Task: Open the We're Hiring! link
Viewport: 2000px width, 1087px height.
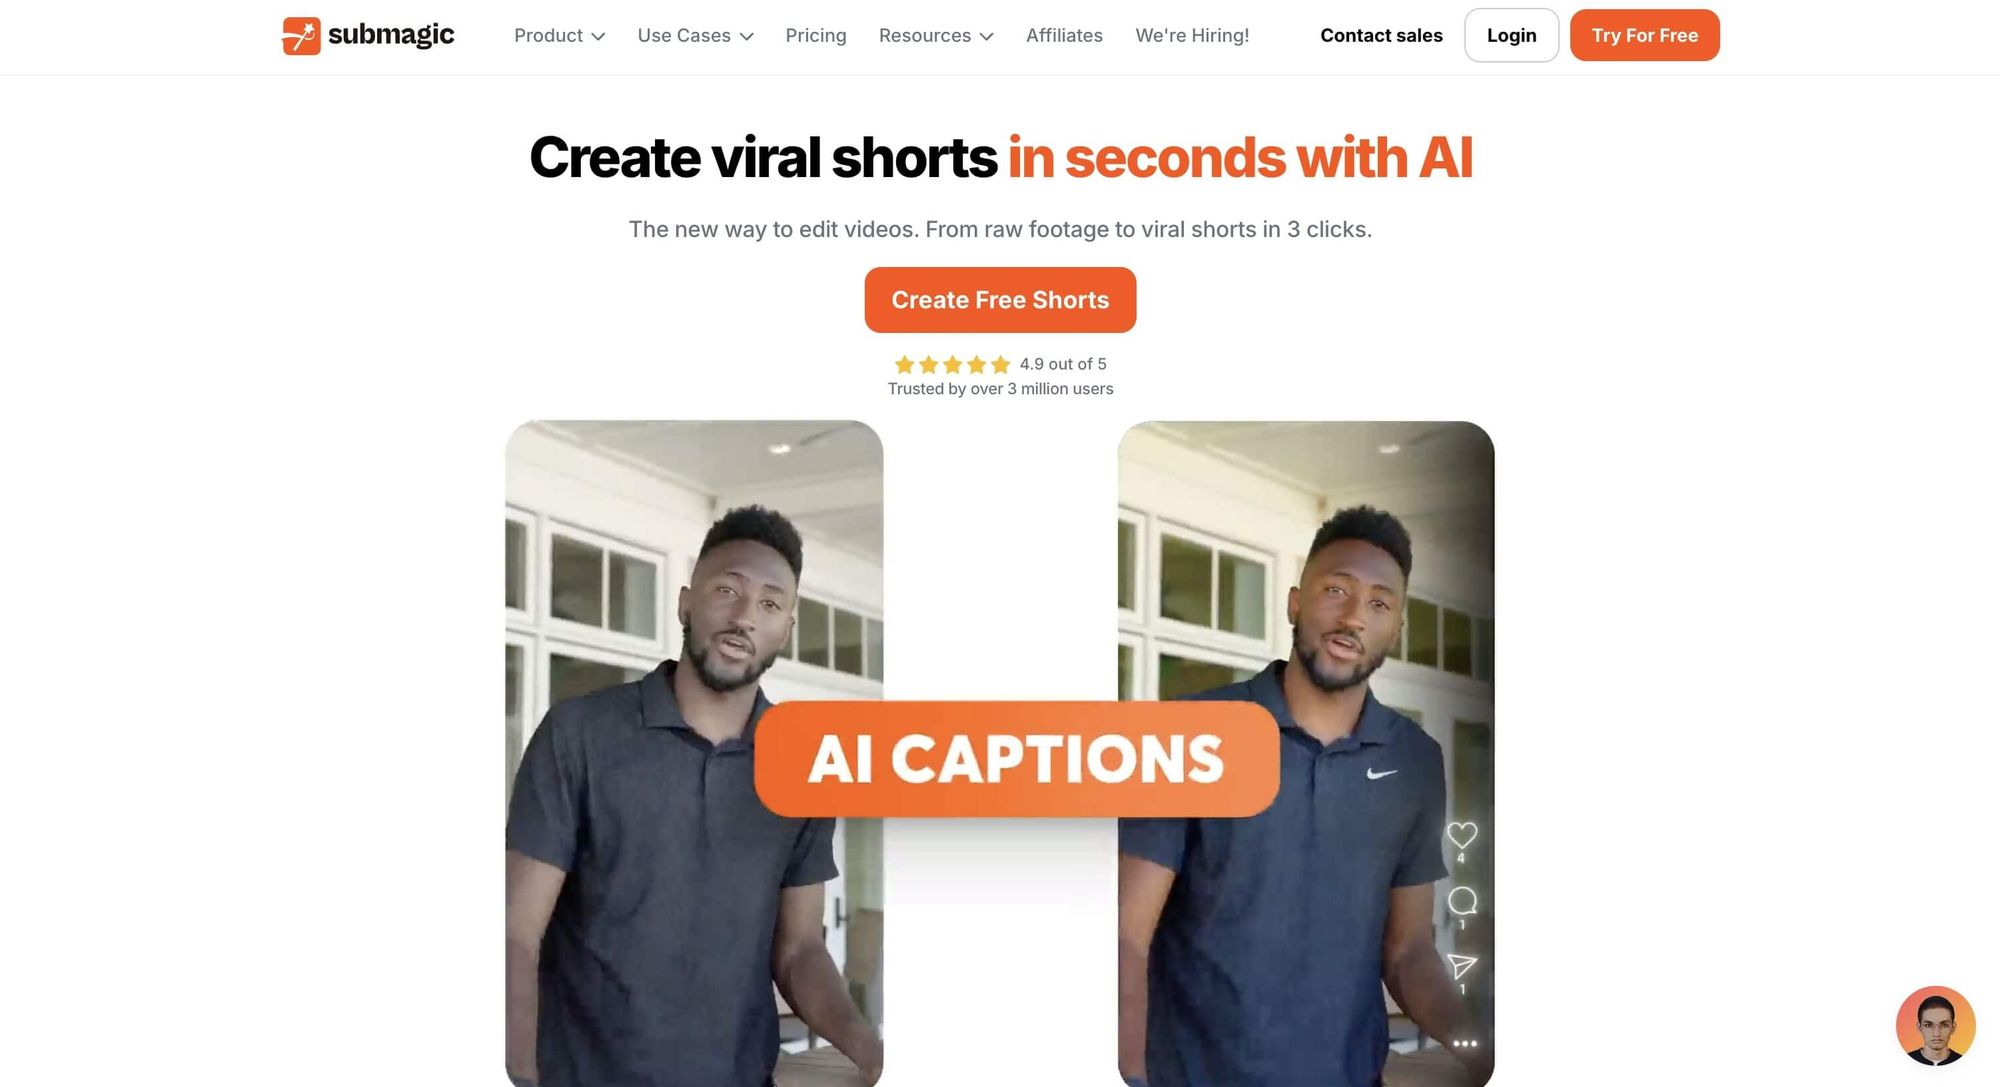Action: (1192, 35)
